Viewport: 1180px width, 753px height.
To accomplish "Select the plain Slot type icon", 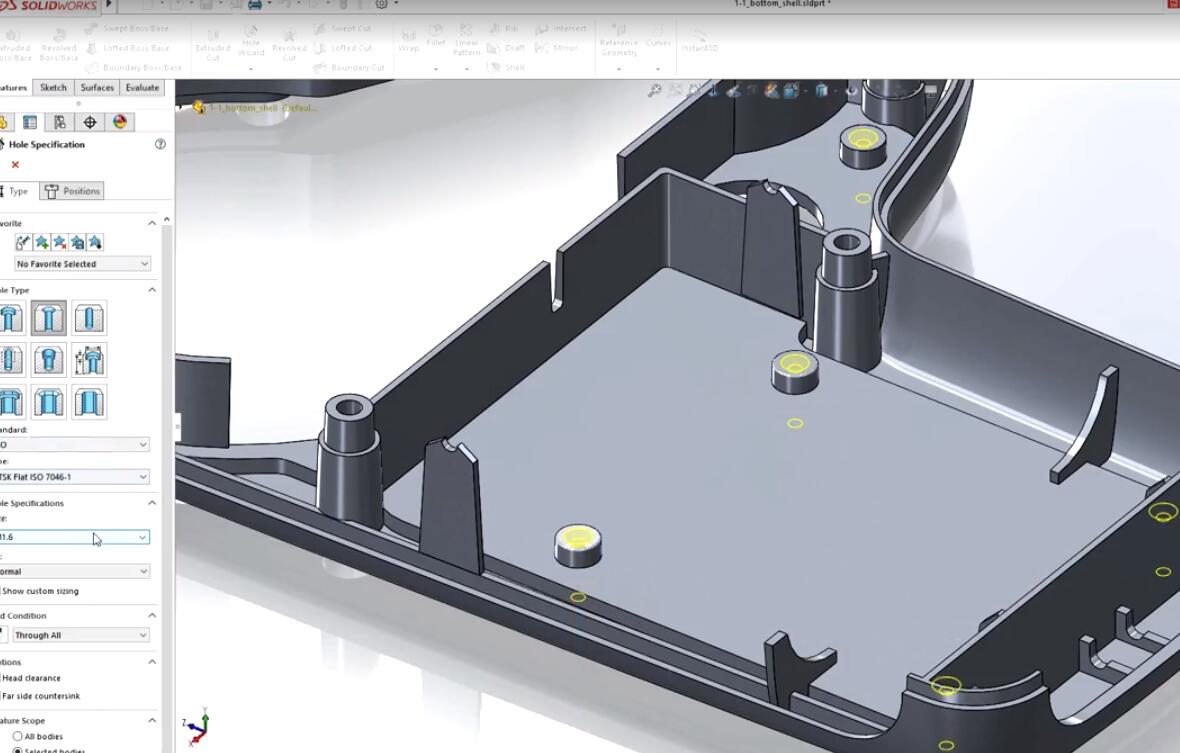I will (x=89, y=402).
